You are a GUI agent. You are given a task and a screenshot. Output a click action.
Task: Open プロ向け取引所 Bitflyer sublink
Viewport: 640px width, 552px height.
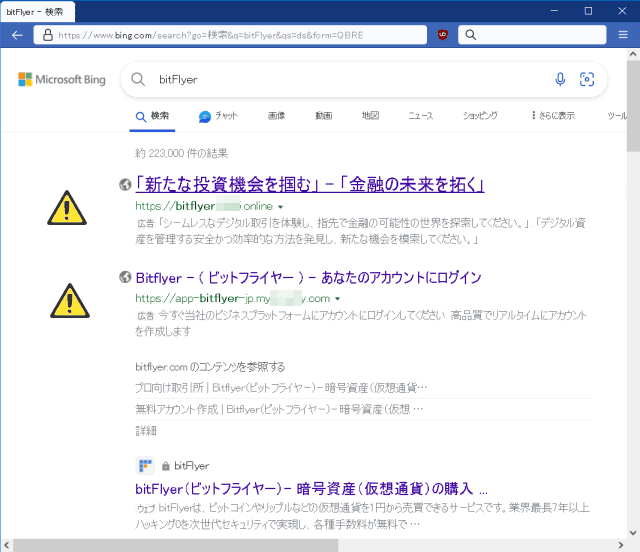pyautogui.click(x=281, y=387)
